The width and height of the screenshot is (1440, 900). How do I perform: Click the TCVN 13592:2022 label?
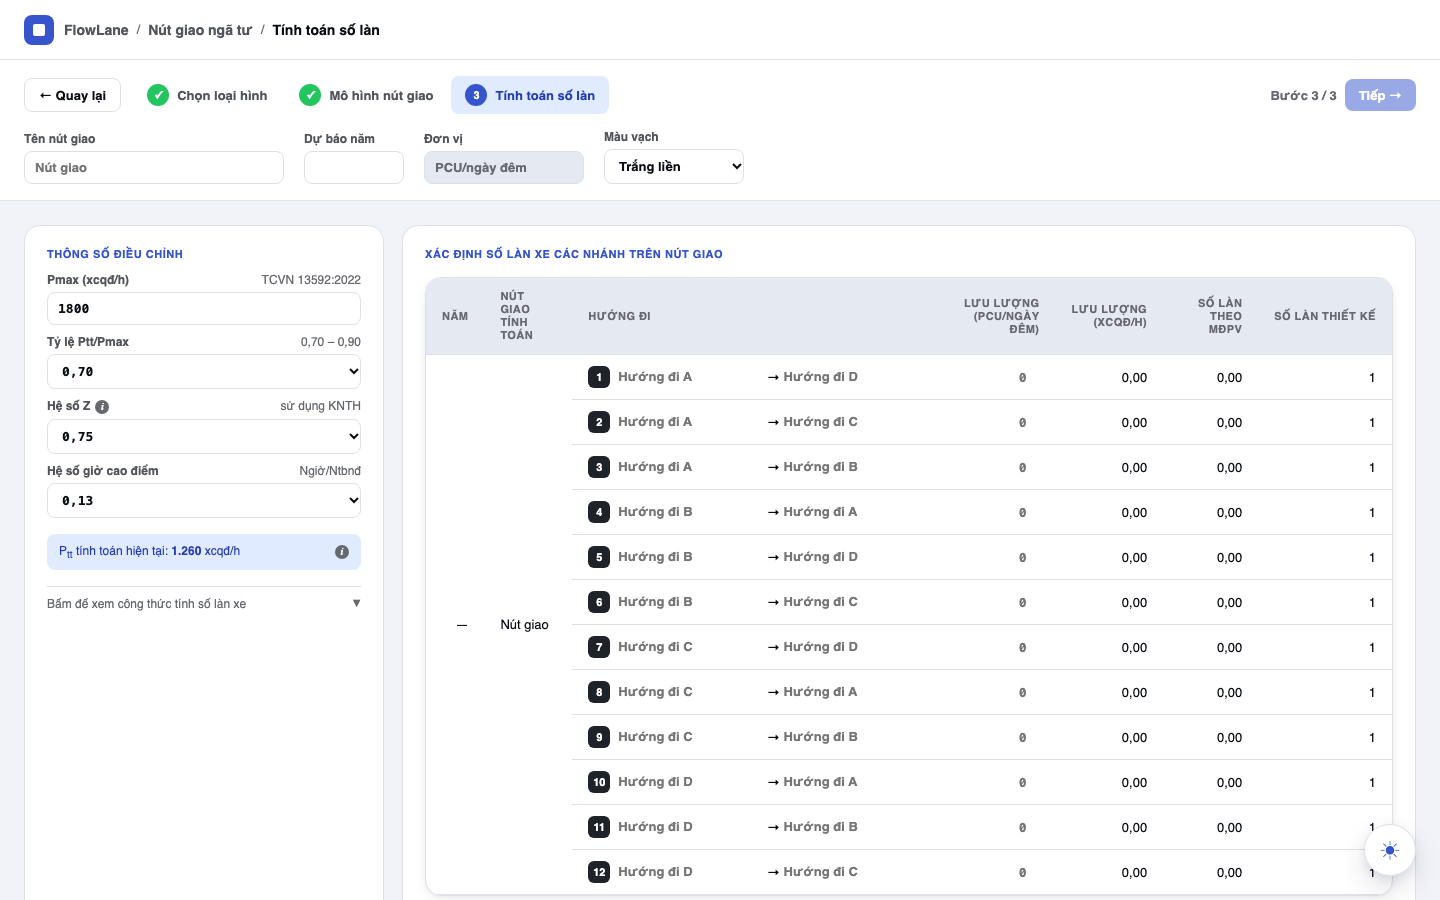pos(311,280)
